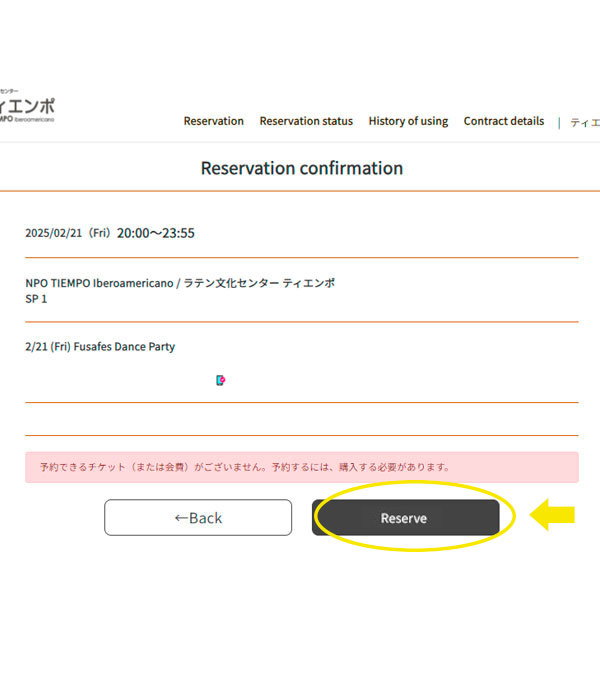This screenshot has height=673, width=600.
Task: Go to the Reservation status page
Action: click(306, 121)
